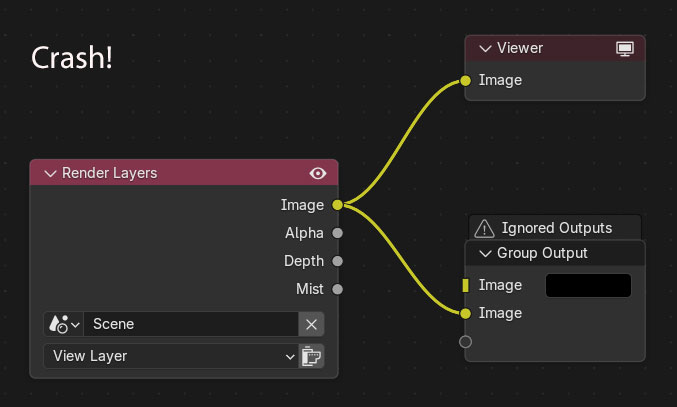677x407 pixels.
Task: Open the View Layer dropdown
Action: pyautogui.click(x=170, y=355)
